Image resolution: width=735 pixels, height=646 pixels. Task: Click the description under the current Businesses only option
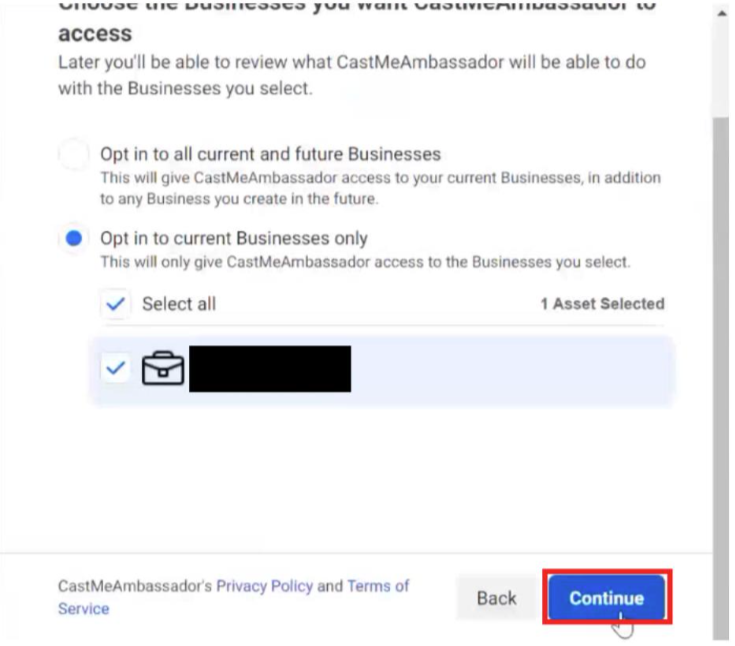[365, 263]
